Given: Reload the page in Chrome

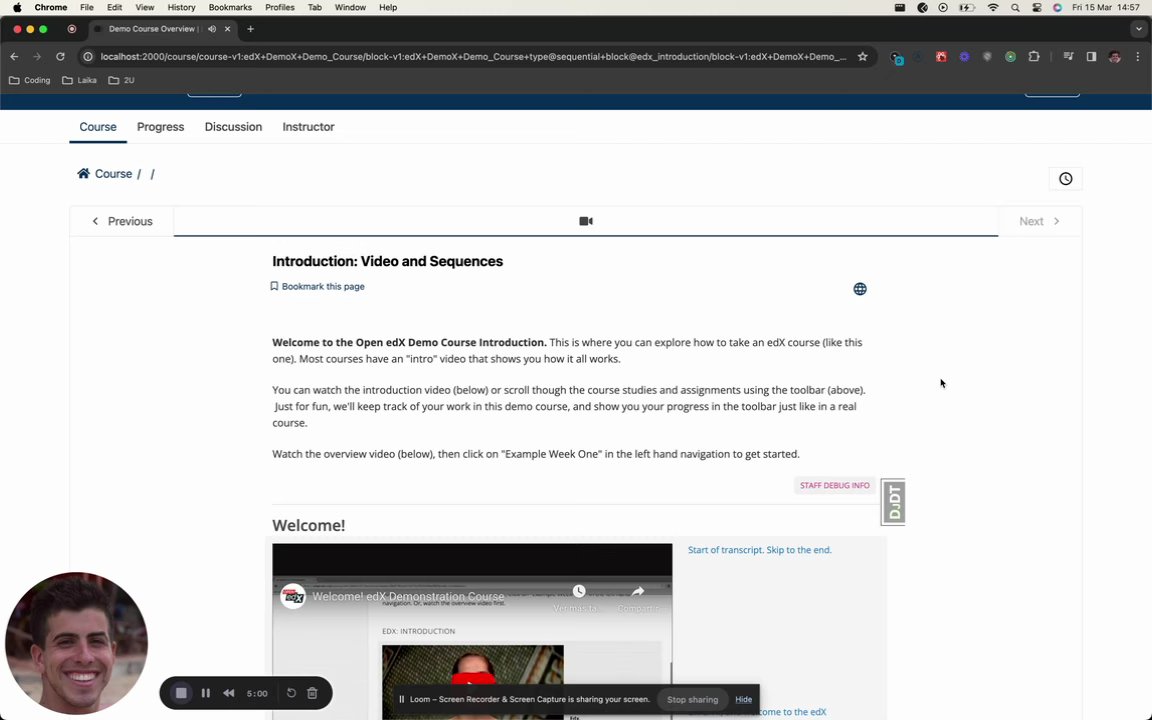Looking at the screenshot, I should pyautogui.click(x=60, y=57).
